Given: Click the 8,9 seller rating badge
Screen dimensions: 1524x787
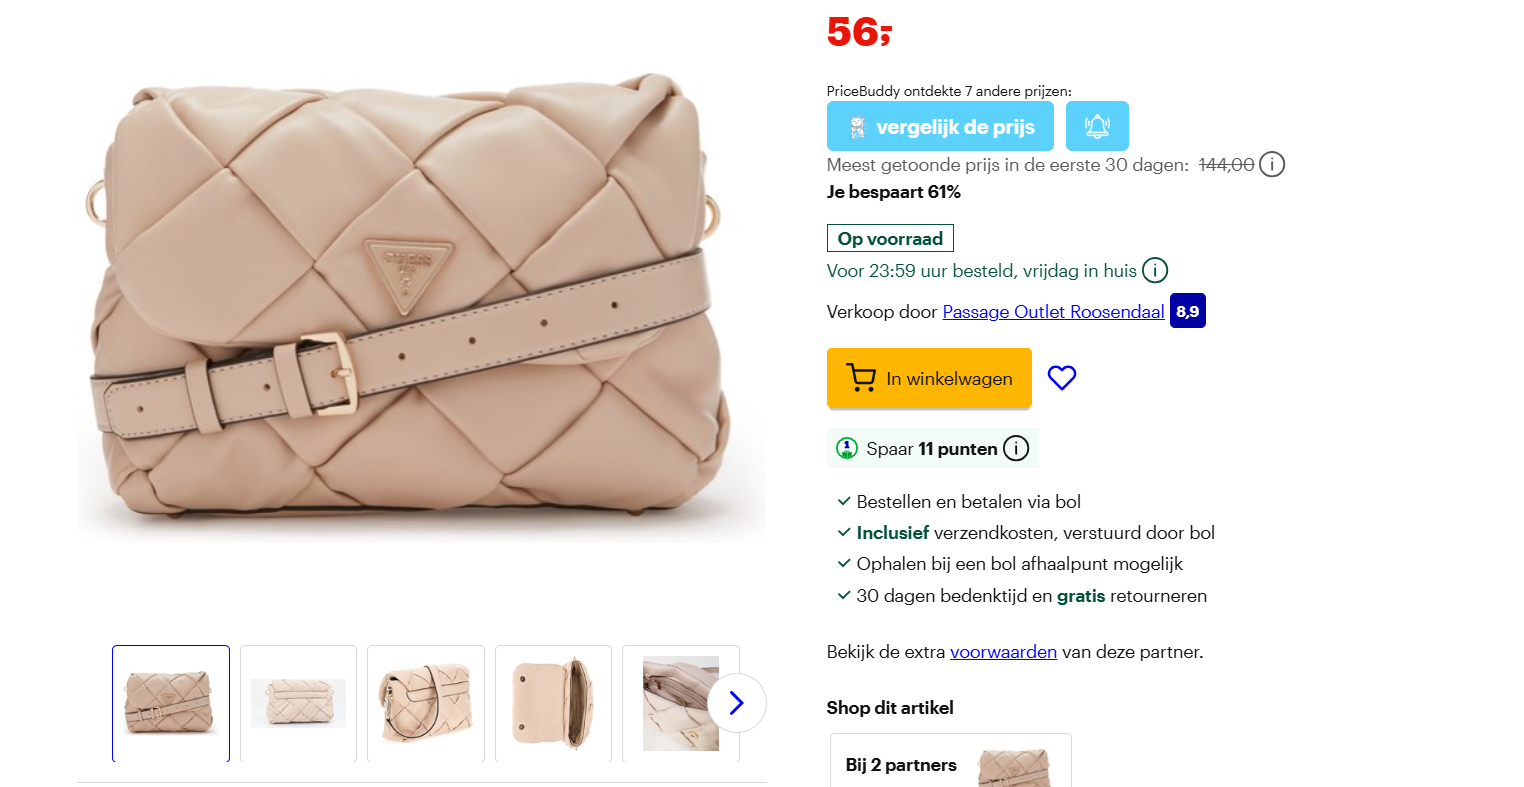Looking at the screenshot, I should click(1187, 310).
